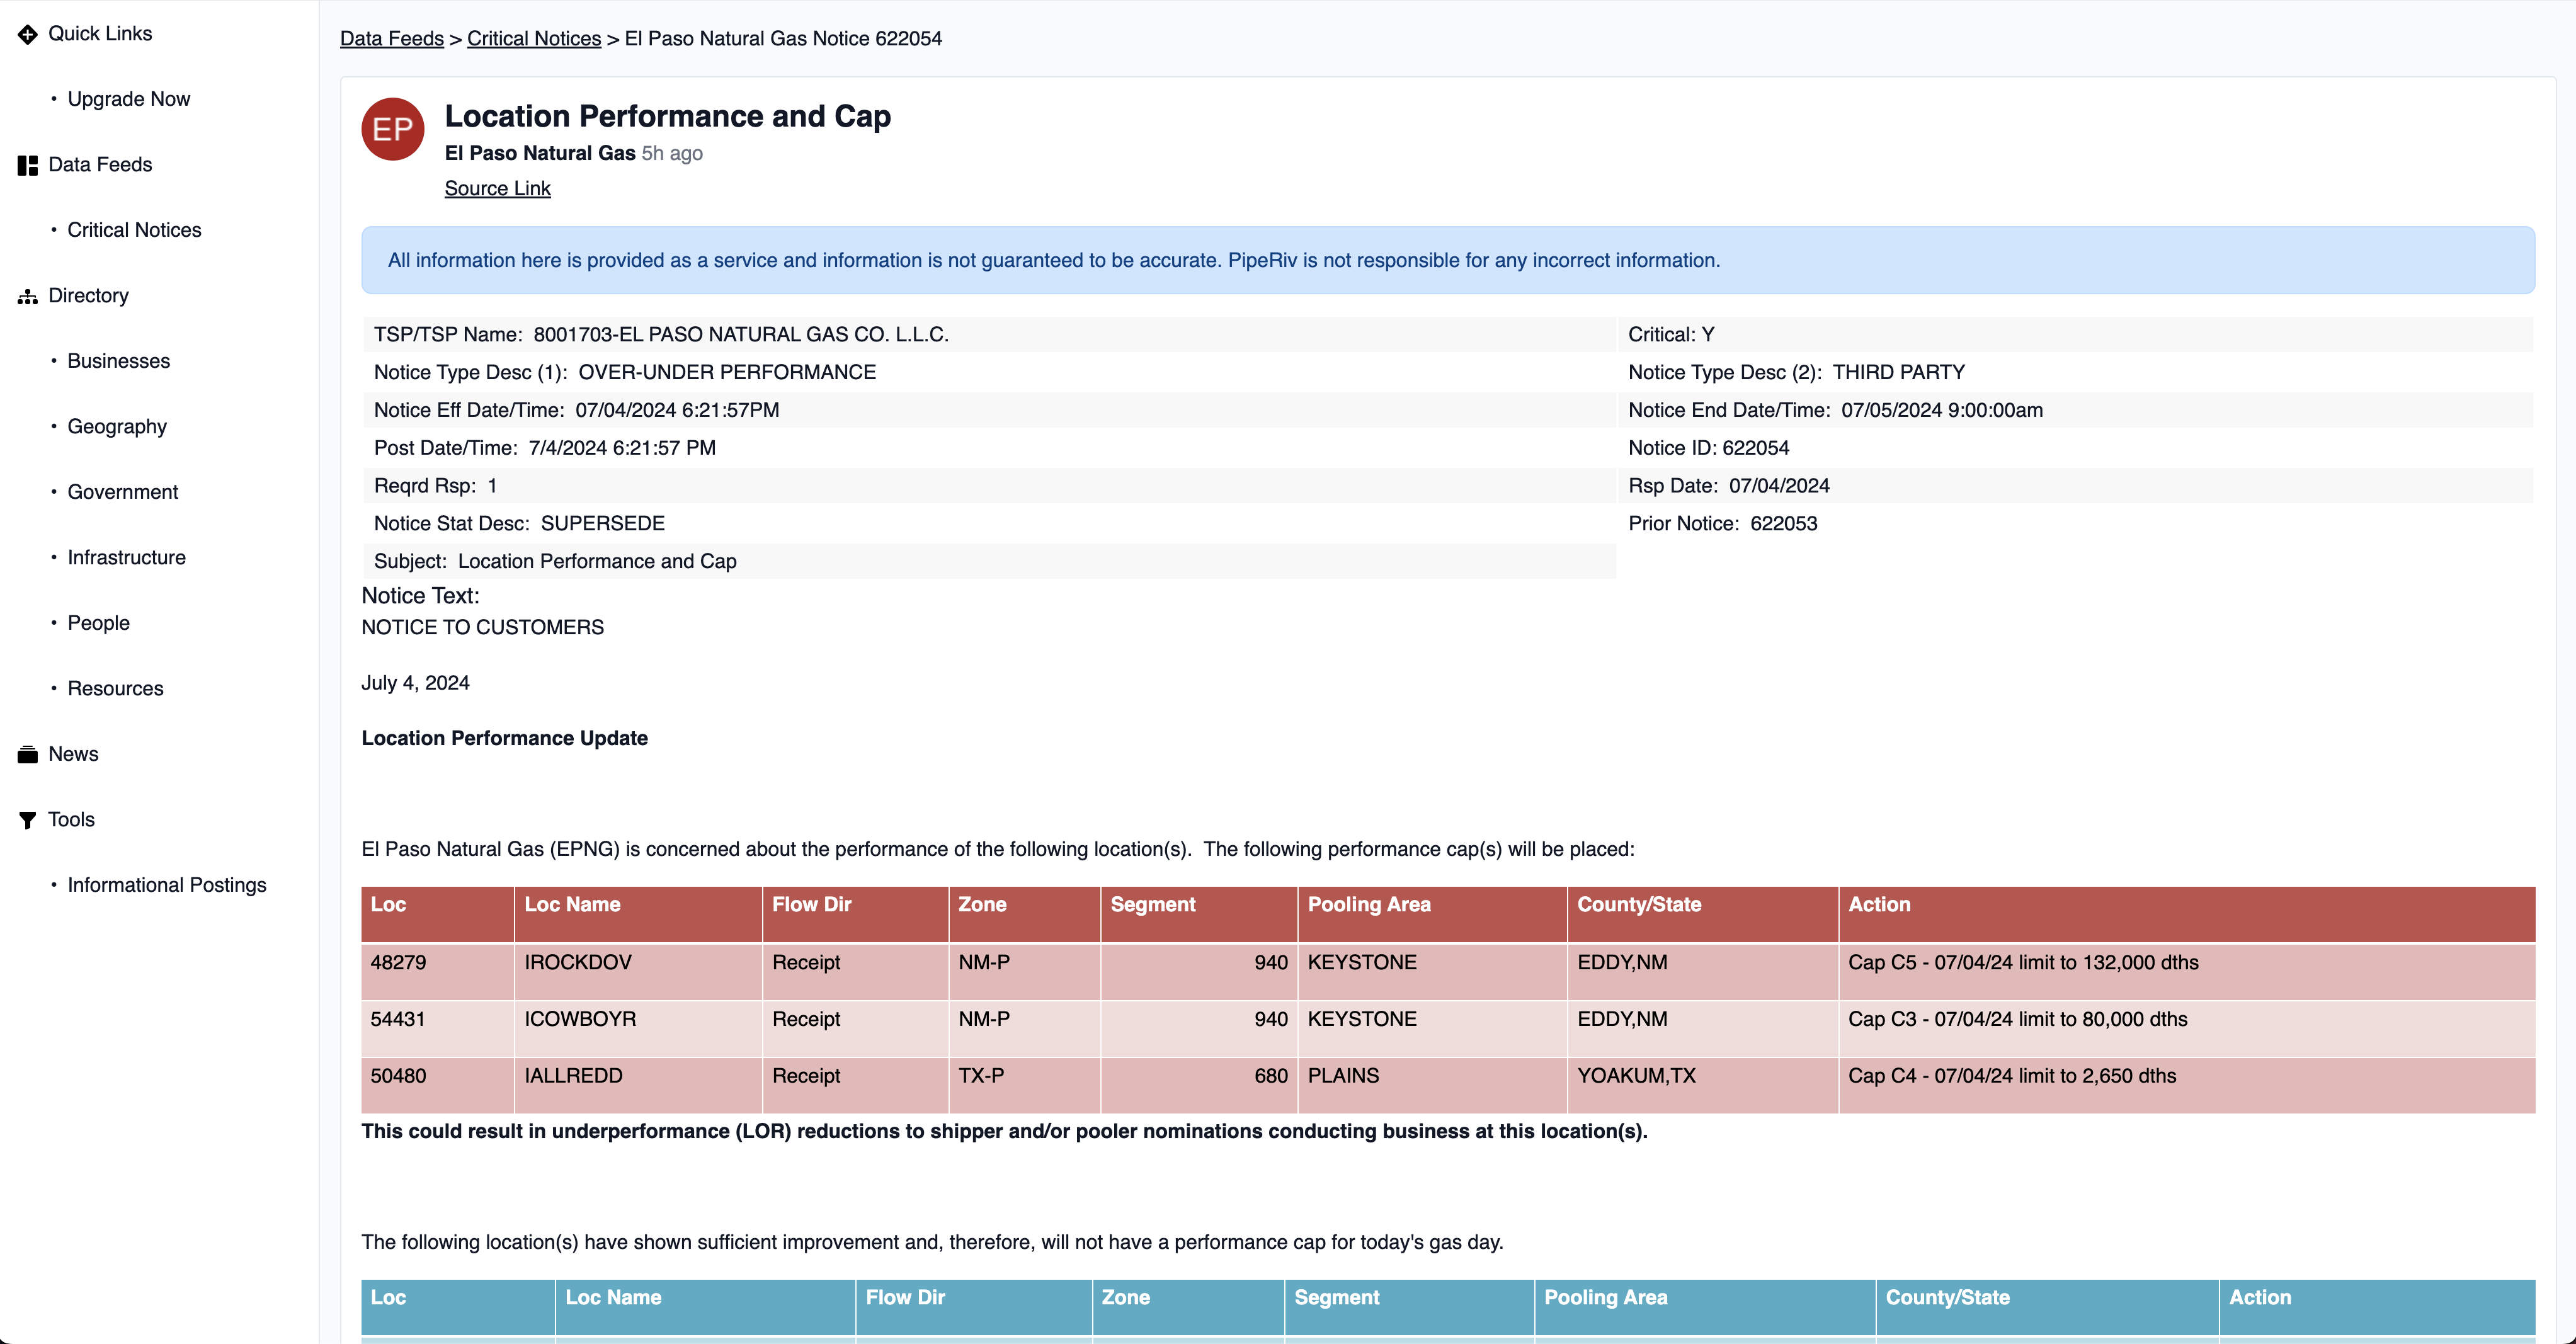Open the Geography sidebar entry

pyautogui.click(x=117, y=427)
